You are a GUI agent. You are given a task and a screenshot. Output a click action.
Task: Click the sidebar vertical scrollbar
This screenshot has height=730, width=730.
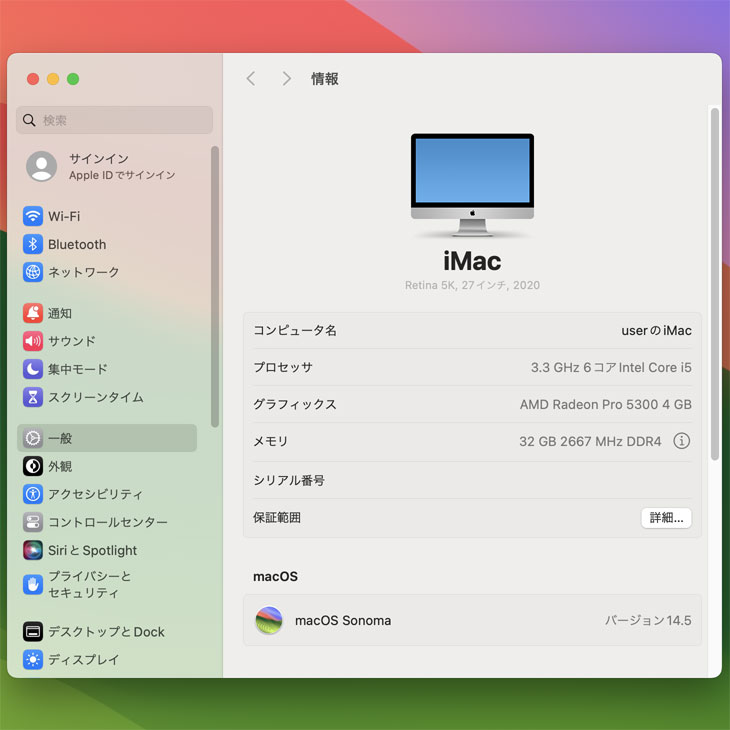pyautogui.click(x=215, y=287)
